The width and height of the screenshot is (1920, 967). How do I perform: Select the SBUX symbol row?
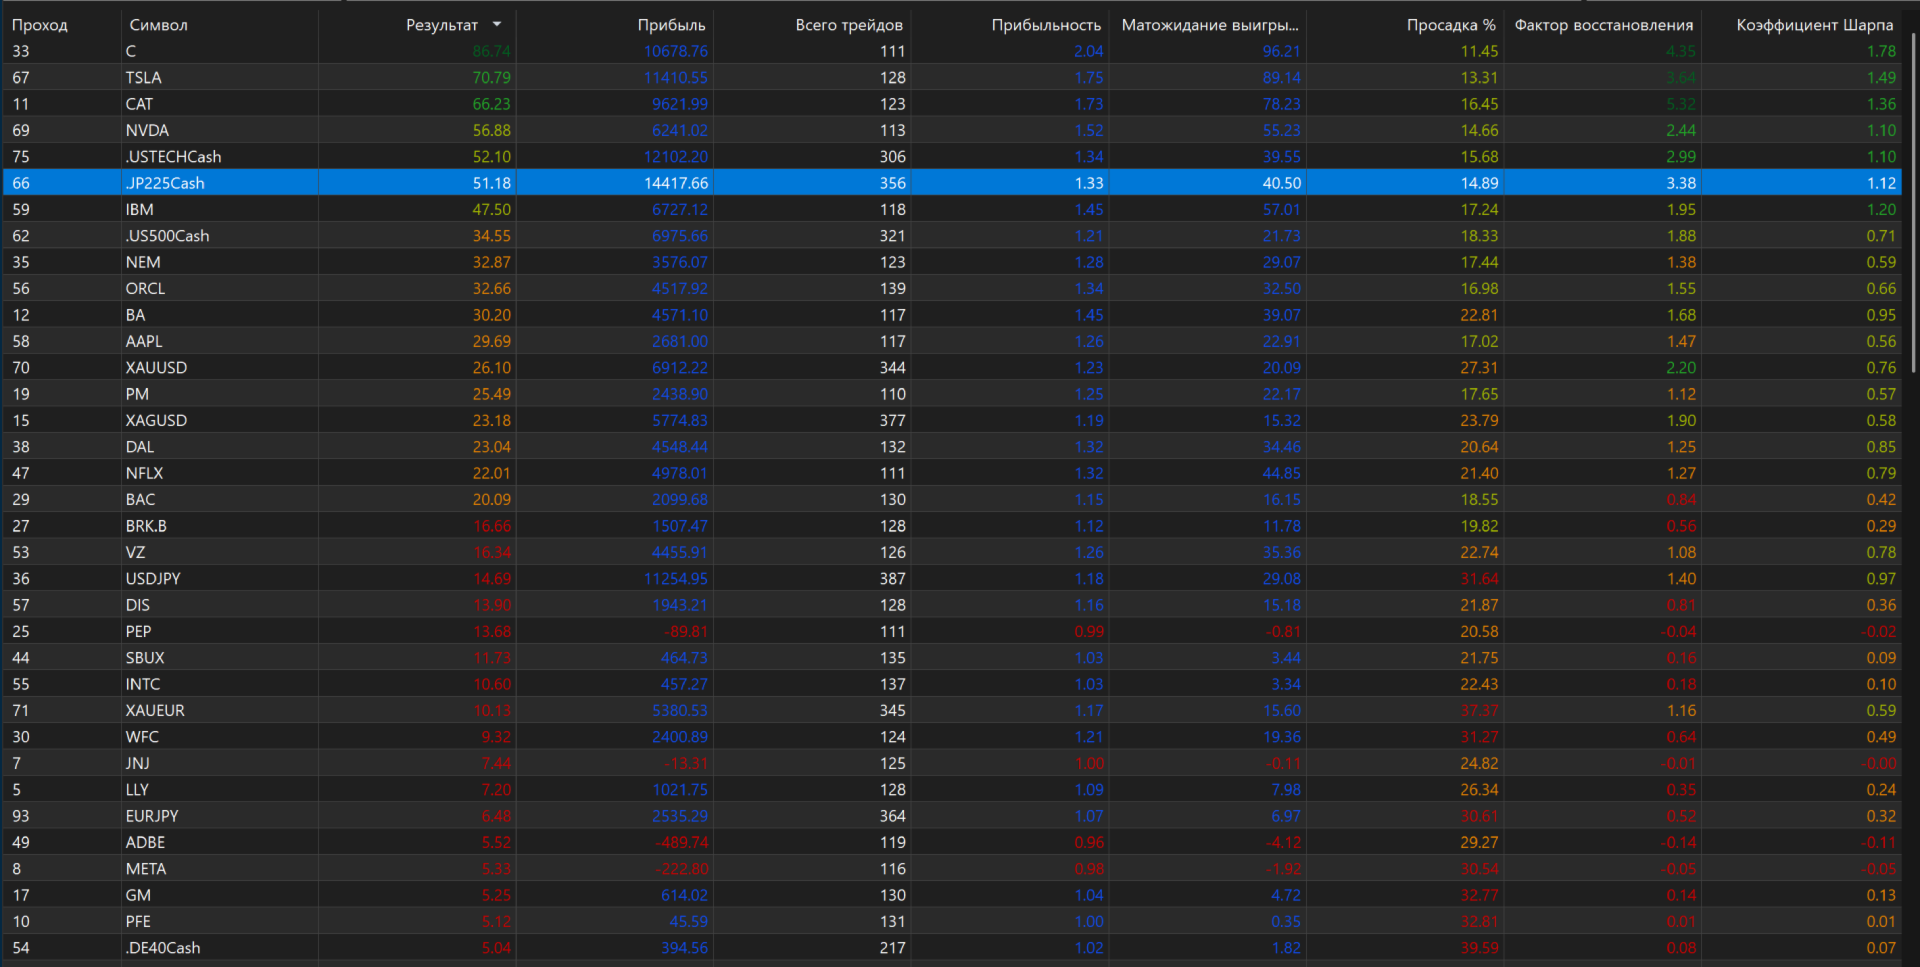click(x=952, y=658)
